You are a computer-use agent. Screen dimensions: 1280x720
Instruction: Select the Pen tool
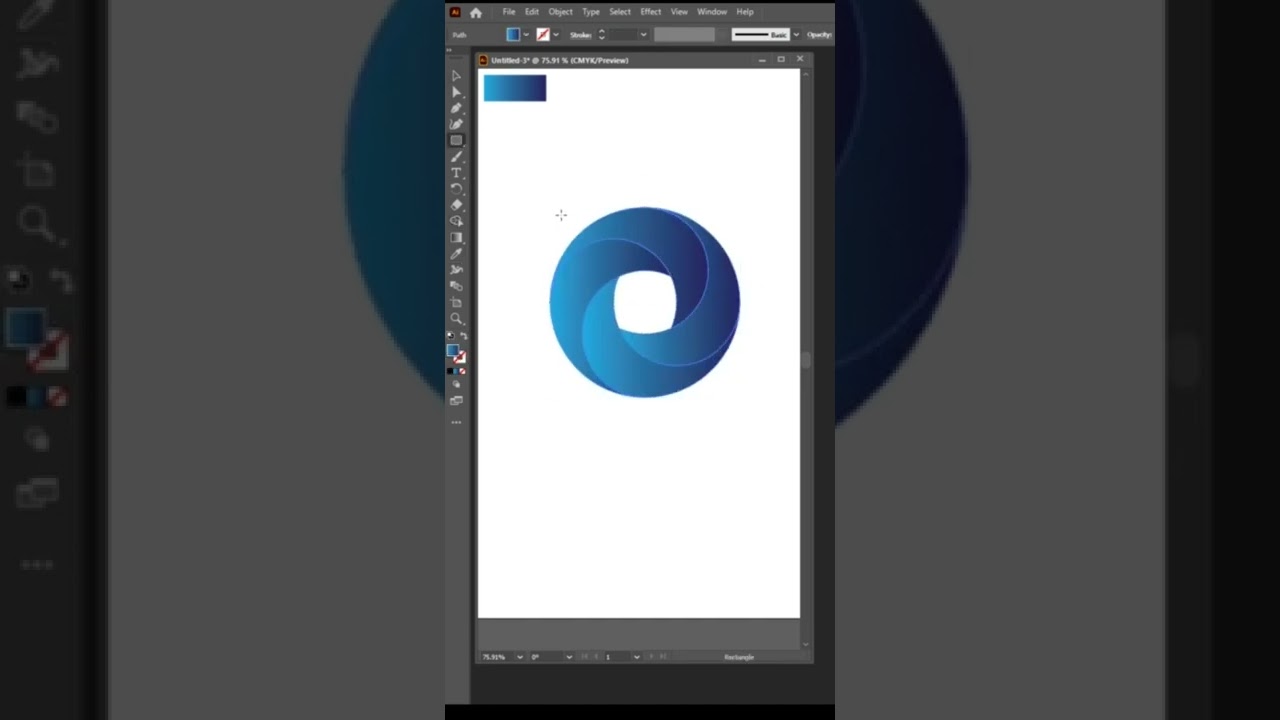click(456, 108)
